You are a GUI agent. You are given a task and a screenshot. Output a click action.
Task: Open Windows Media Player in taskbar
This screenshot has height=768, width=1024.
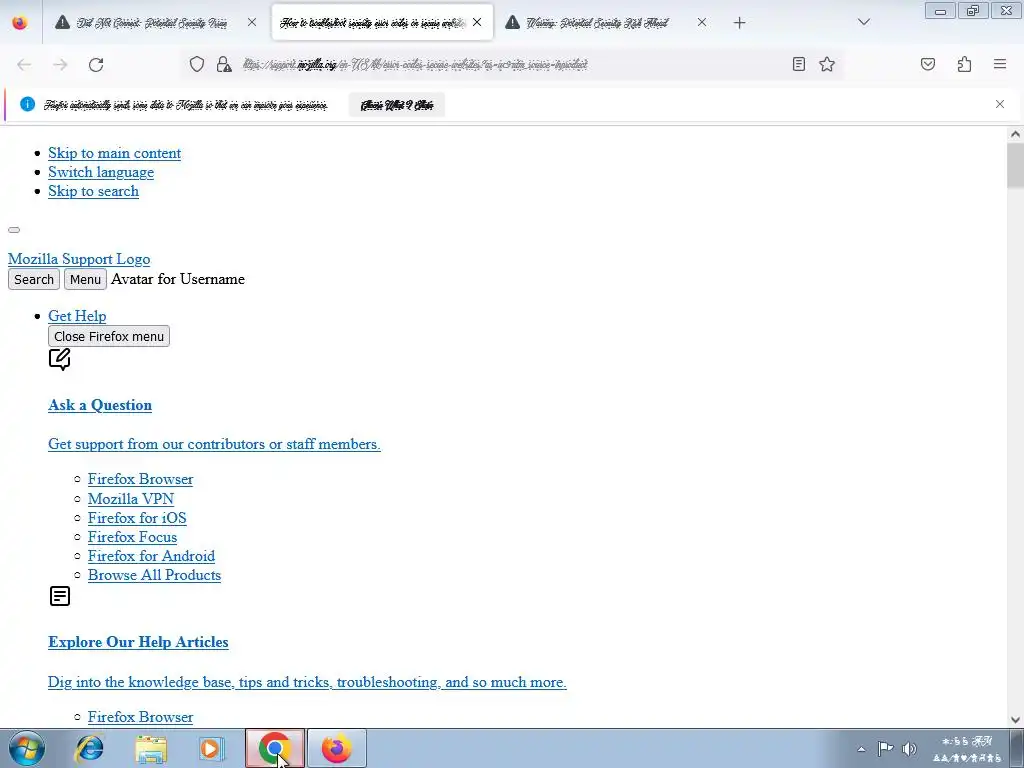click(x=211, y=748)
